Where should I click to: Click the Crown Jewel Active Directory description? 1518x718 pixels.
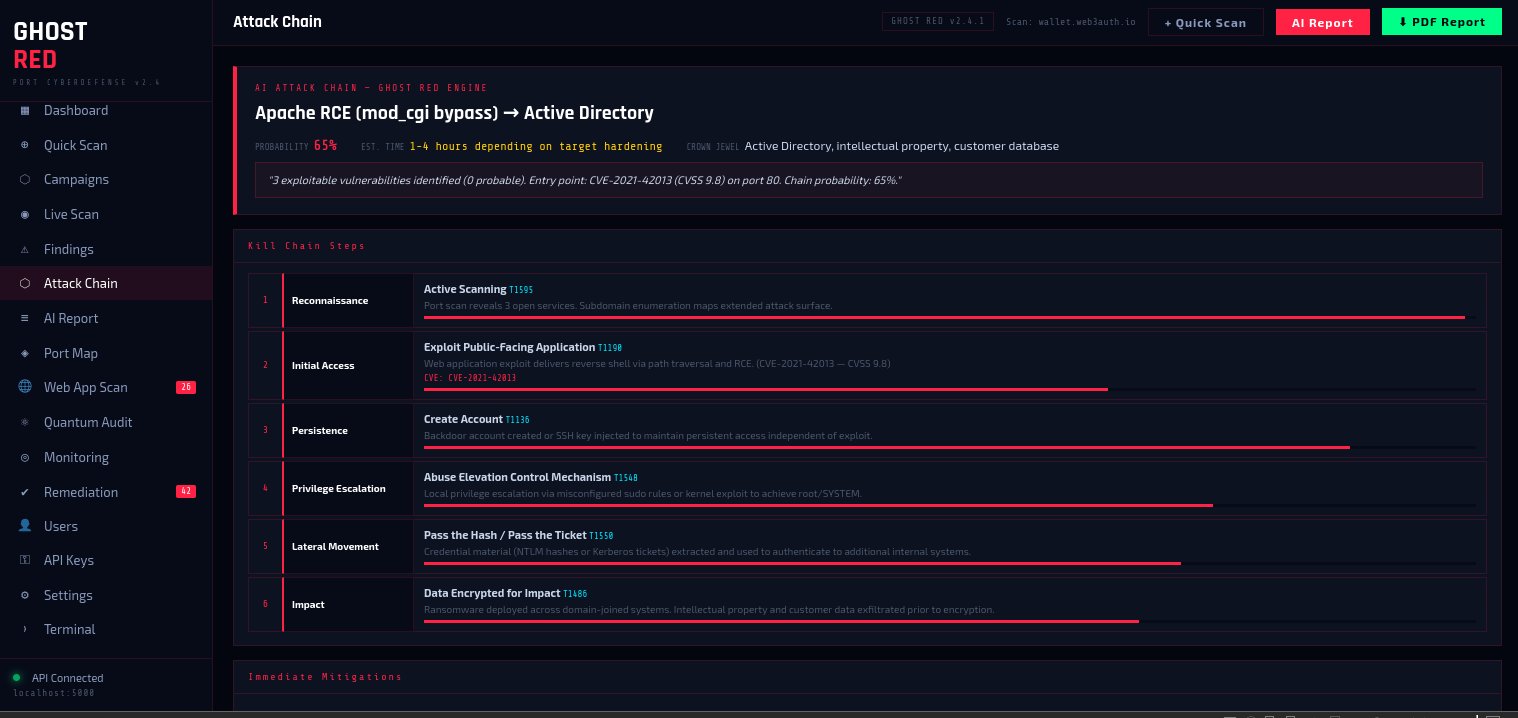point(902,146)
